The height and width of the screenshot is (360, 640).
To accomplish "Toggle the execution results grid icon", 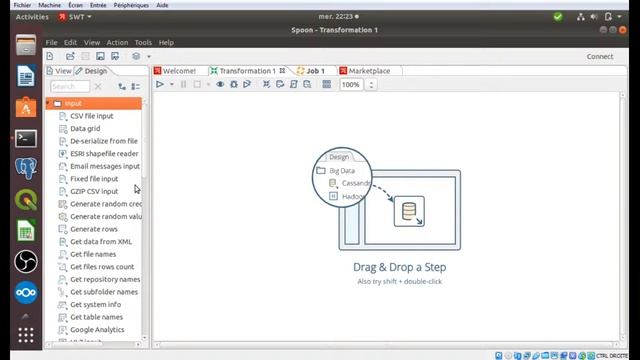I will point(327,84).
